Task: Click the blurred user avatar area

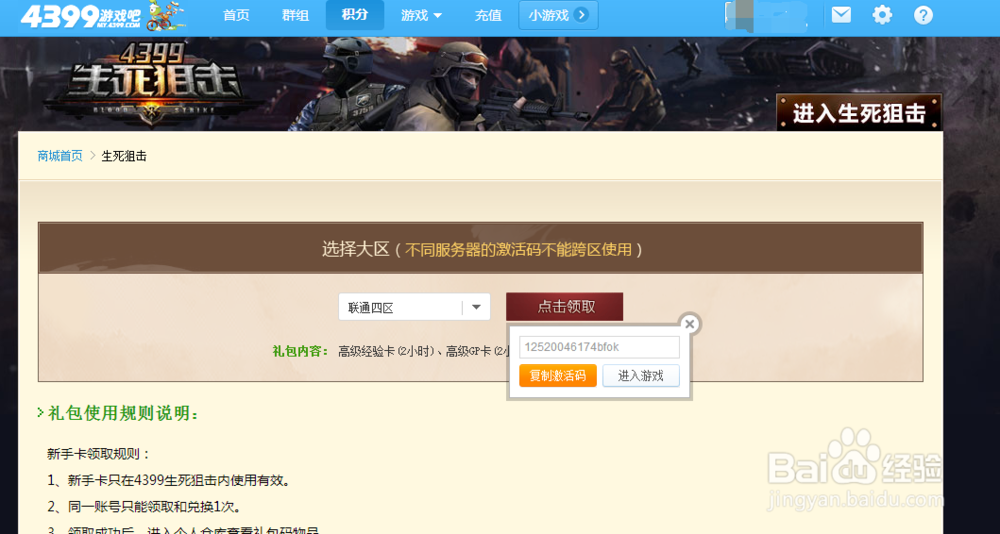Action: [767, 16]
